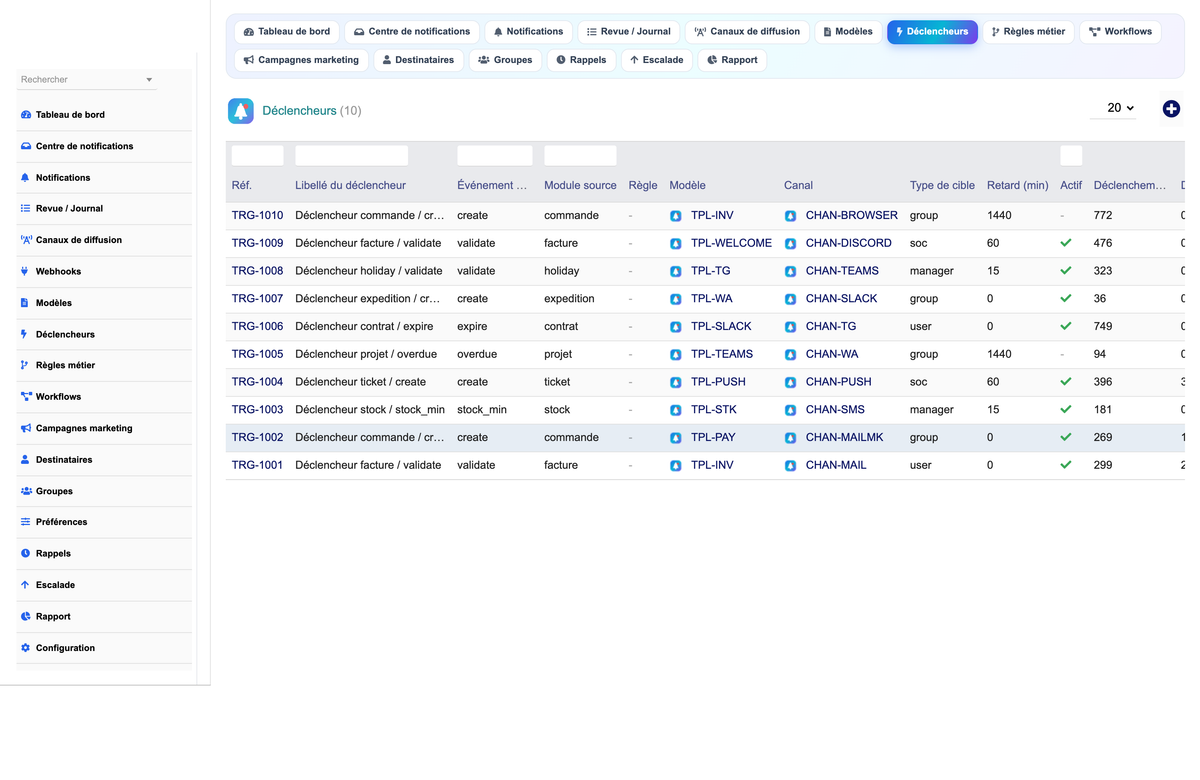The width and height of the screenshot is (1200, 780).
Task: Click the Libellé du déclencheur filter field
Action: tap(352, 156)
